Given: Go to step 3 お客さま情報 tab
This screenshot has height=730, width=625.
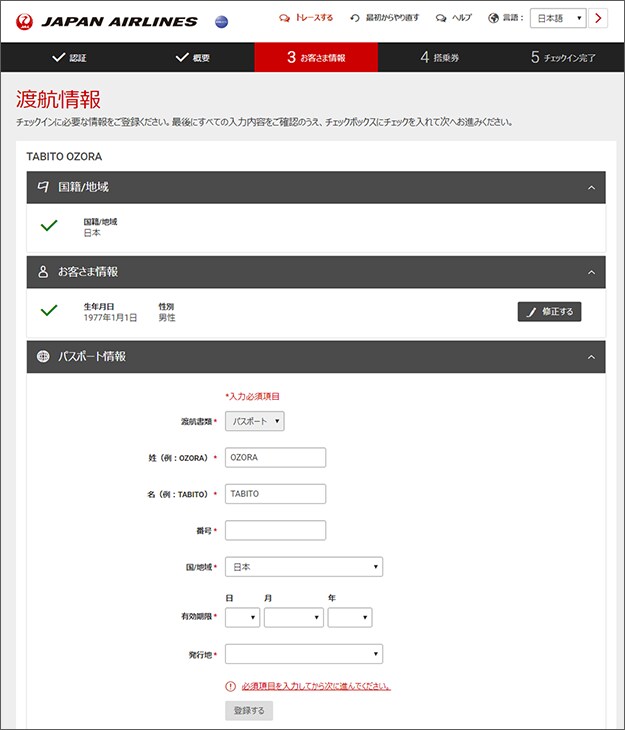Looking at the screenshot, I should [316, 58].
